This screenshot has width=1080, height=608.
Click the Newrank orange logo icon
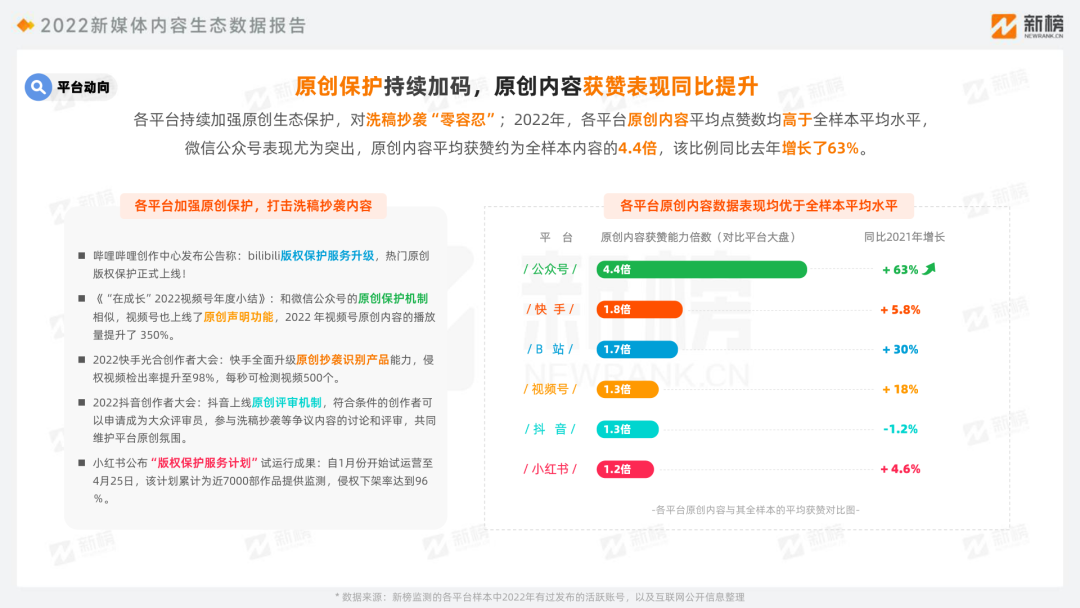point(1004,26)
